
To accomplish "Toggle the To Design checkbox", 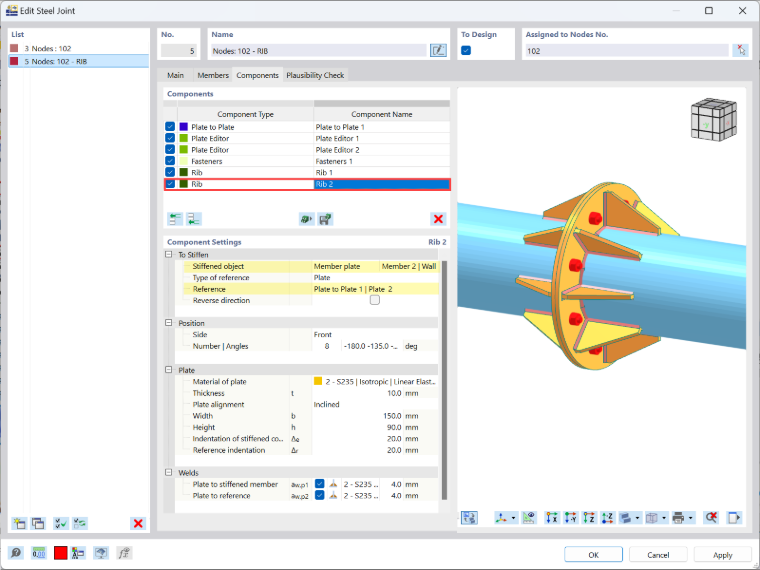I will (x=466, y=50).
